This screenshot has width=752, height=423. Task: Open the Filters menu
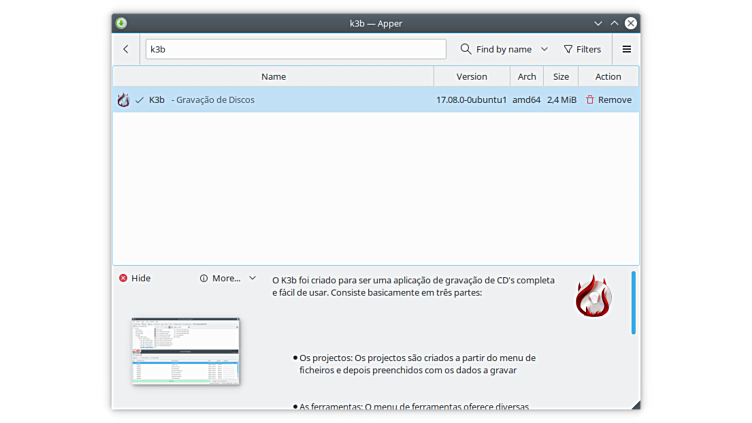pyautogui.click(x=582, y=49)
